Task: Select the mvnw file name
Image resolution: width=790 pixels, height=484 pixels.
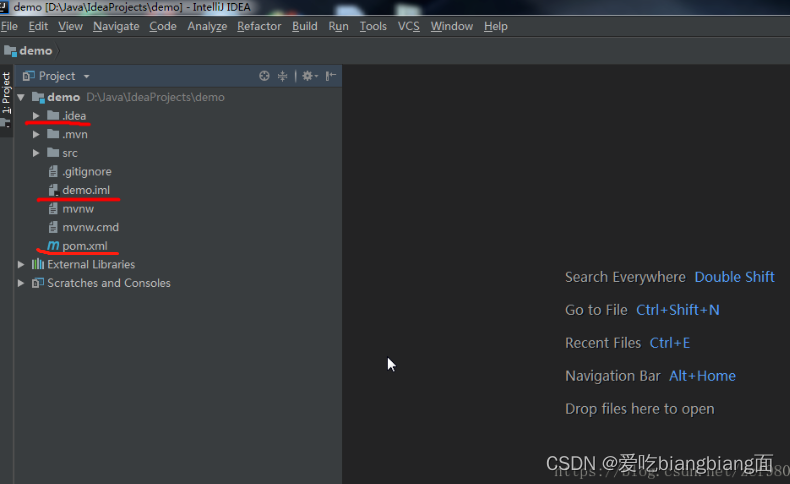Action: (78, 209)
